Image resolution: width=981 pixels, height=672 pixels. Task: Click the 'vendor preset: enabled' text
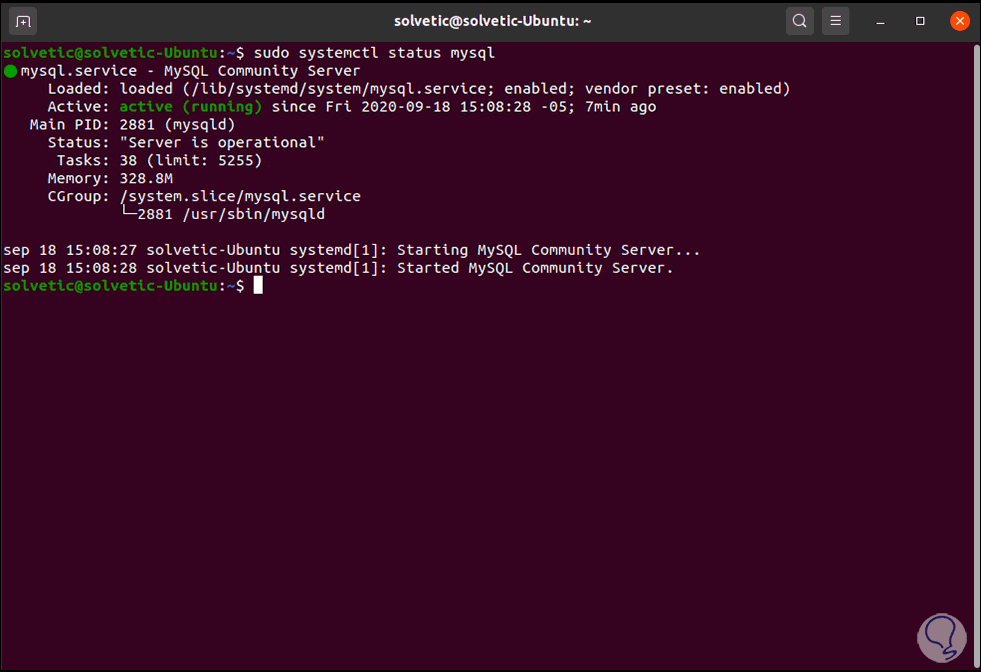click(683, 89)
